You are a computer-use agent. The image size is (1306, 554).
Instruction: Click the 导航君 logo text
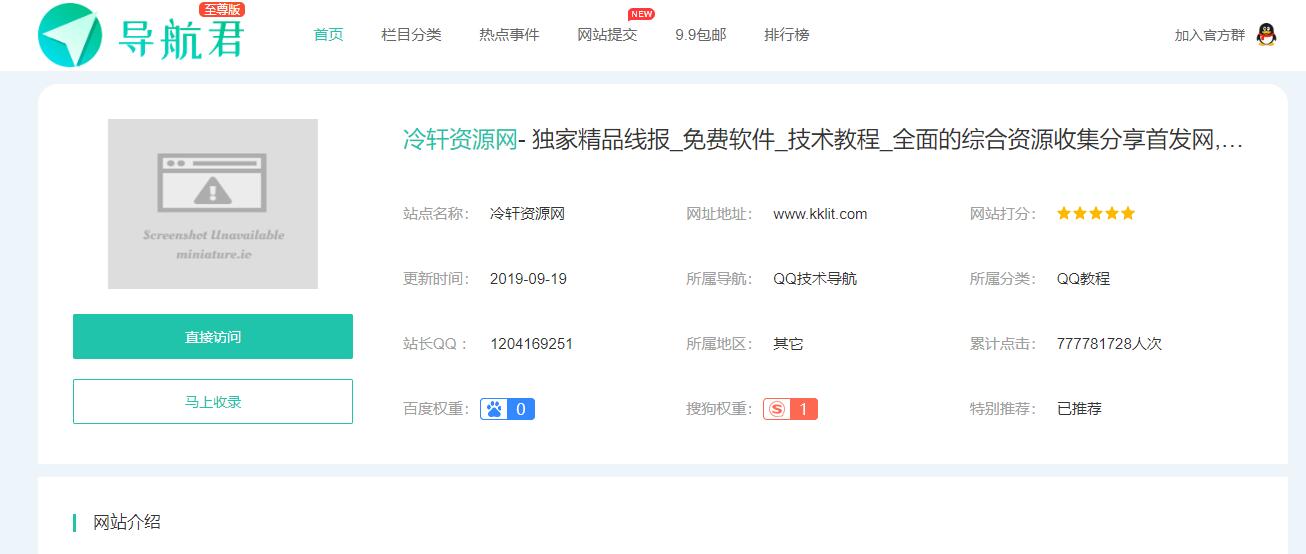pos(181,39)
